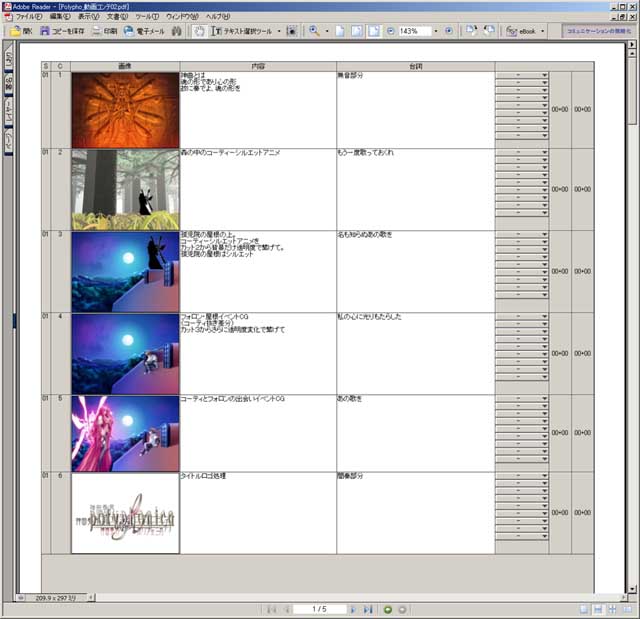This screenshot has height=619, width=640.
Task: Select the Snapshot camera tool
Action: pyautogui.click(x=291, y=31)
